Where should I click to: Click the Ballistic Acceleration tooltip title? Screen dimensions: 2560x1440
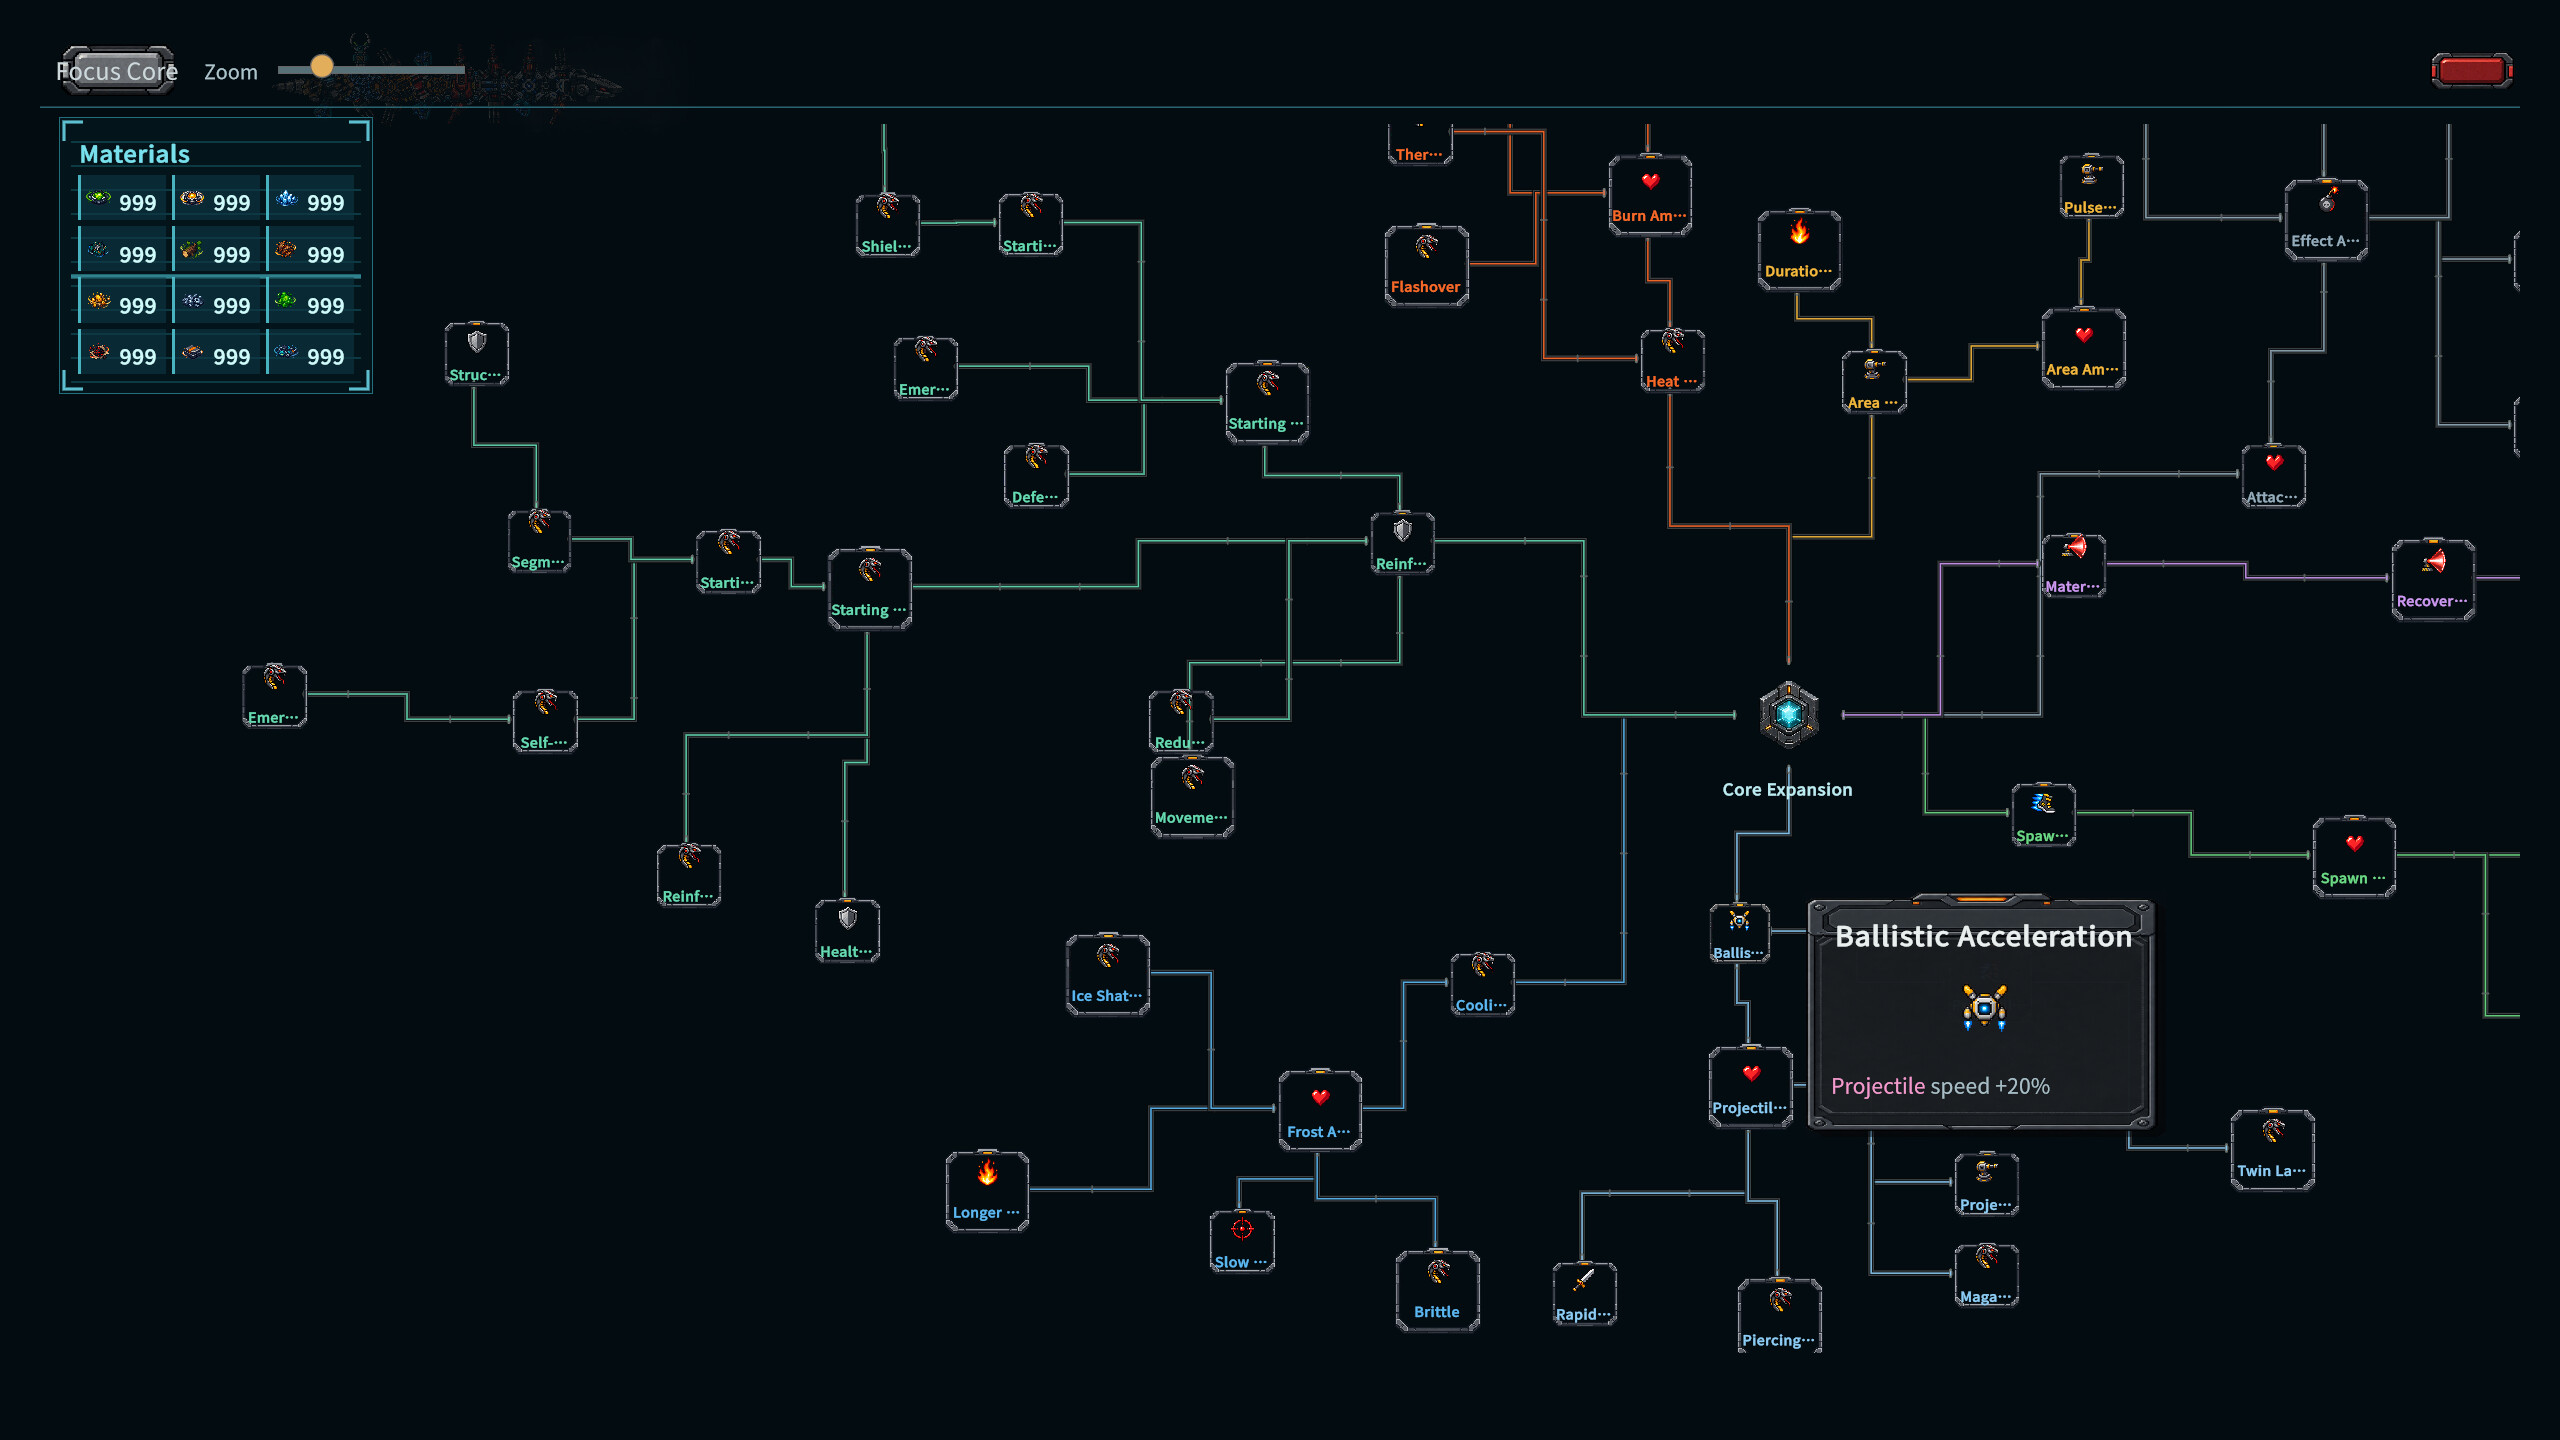1983,936
